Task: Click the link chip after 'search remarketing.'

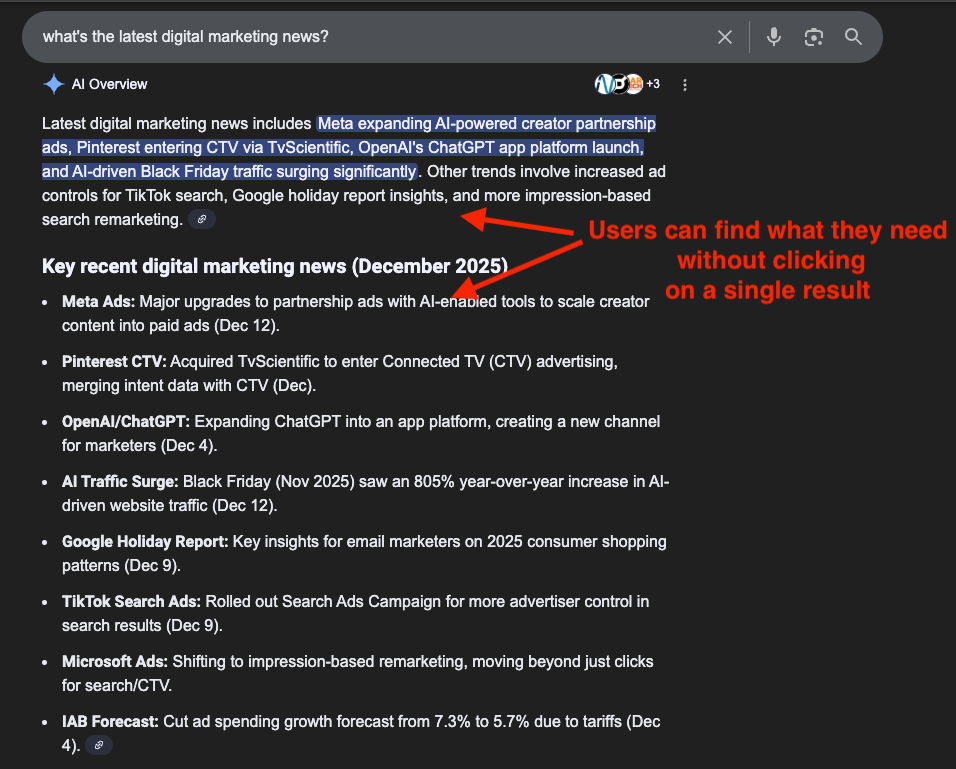Action: click(202, 219)
